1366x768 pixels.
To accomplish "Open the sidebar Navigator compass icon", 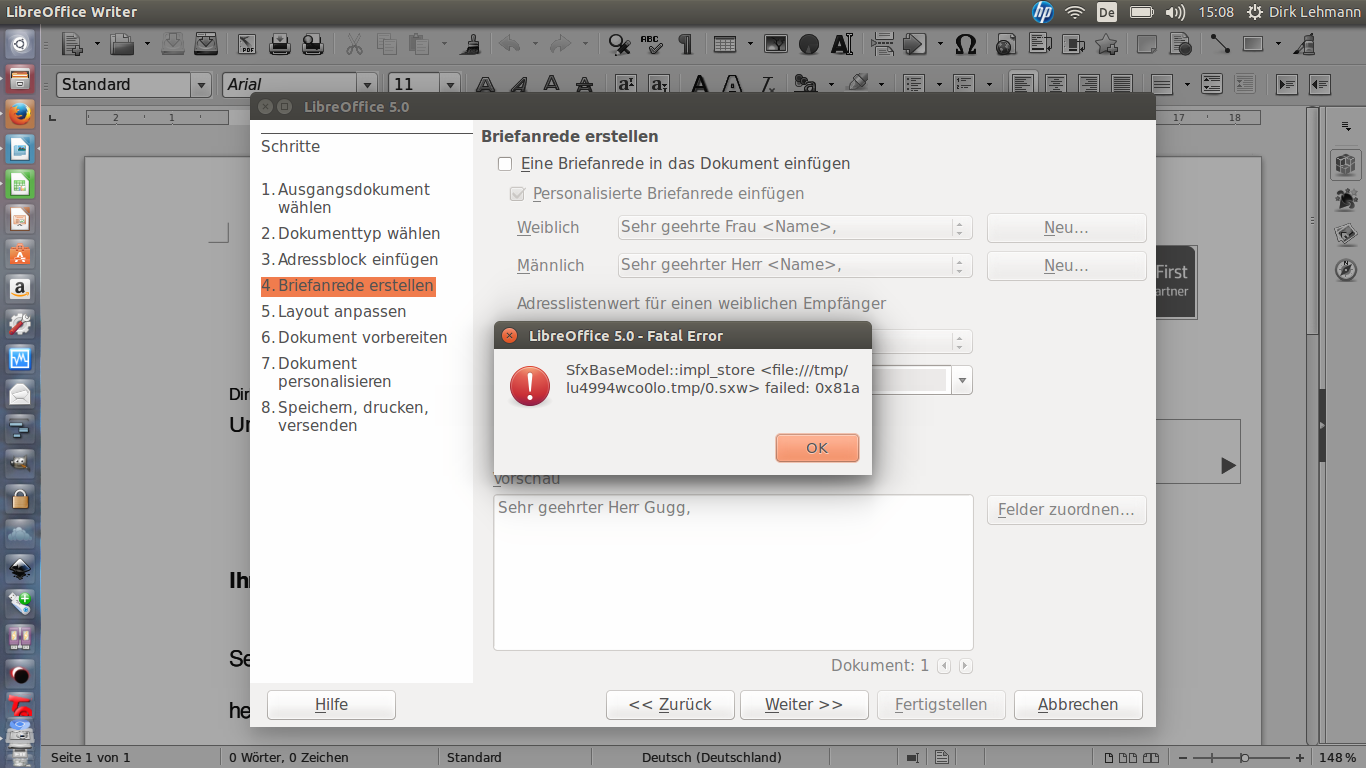I will coord(1345,270).
